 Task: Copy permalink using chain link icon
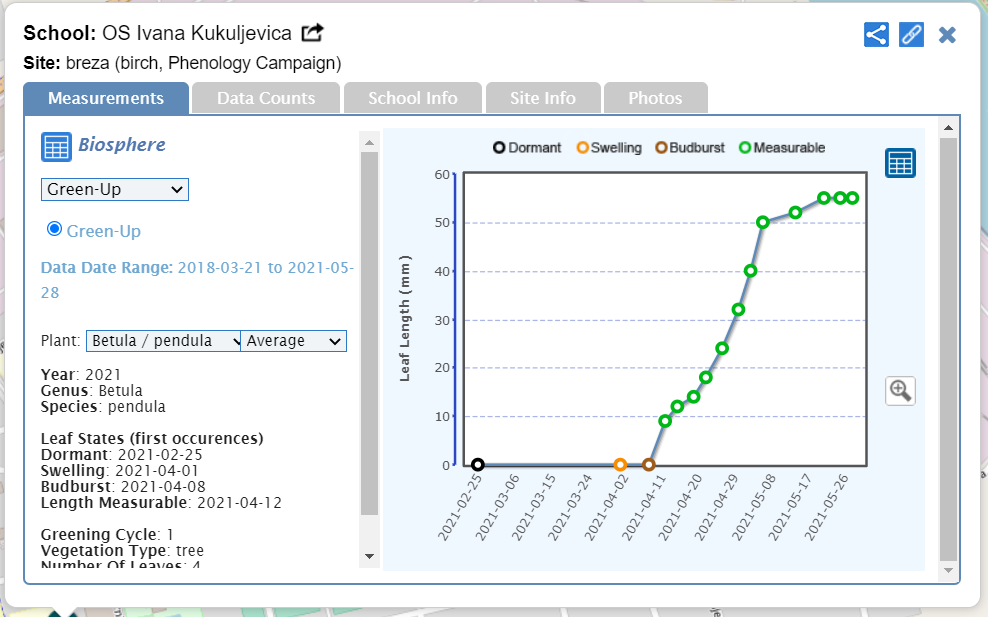point(911,35)
